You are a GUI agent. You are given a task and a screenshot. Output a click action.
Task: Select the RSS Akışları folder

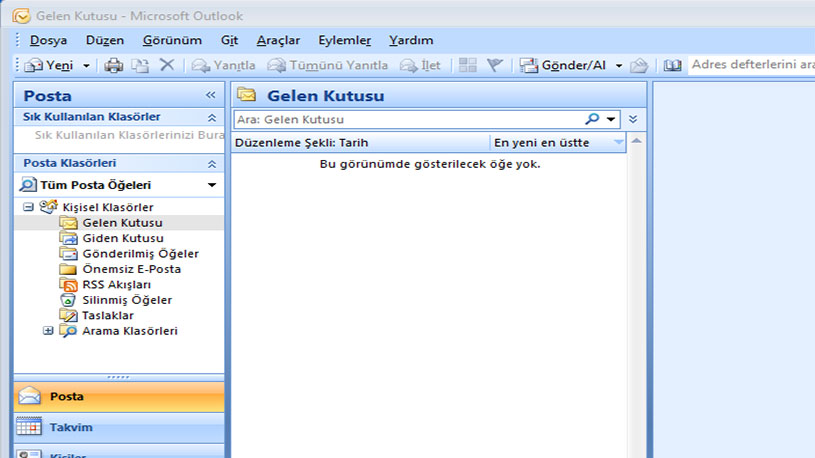[116, 284]
